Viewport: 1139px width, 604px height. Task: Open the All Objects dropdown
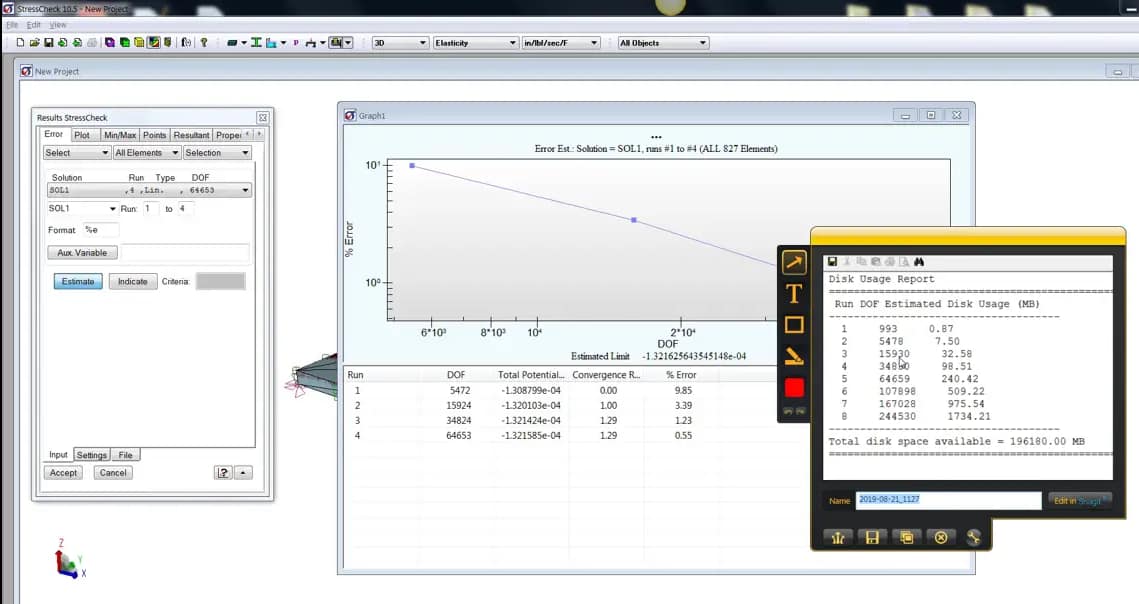click(661, 43)
